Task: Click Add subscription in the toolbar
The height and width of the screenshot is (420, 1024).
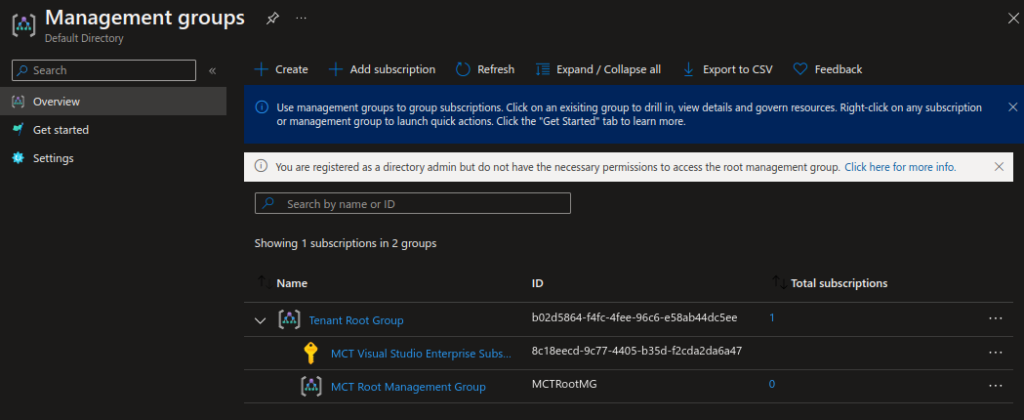Action: click(x=381, y=69)
